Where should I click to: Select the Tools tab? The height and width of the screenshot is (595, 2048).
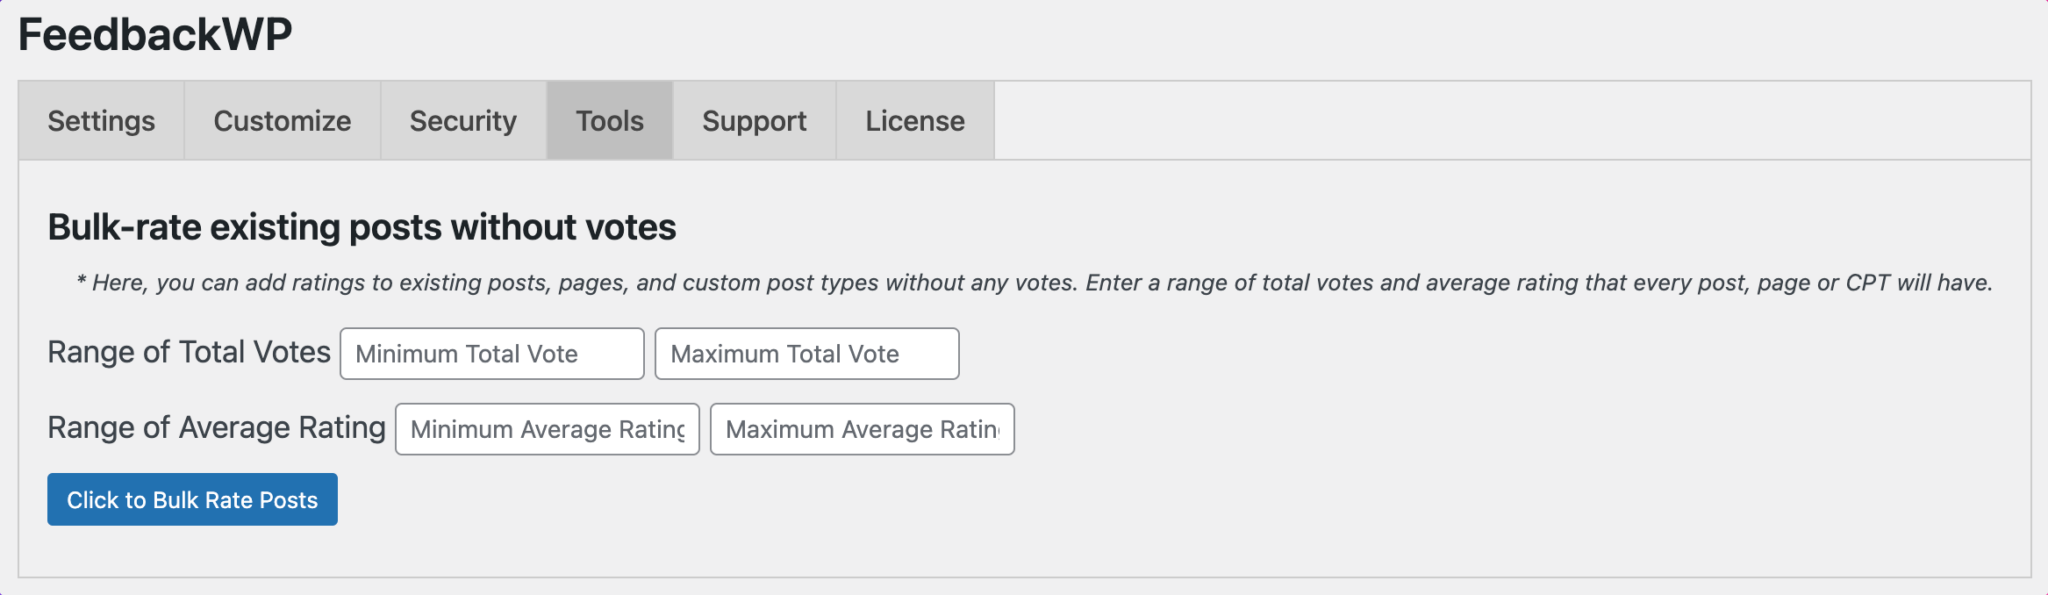[x=609, y=121]
